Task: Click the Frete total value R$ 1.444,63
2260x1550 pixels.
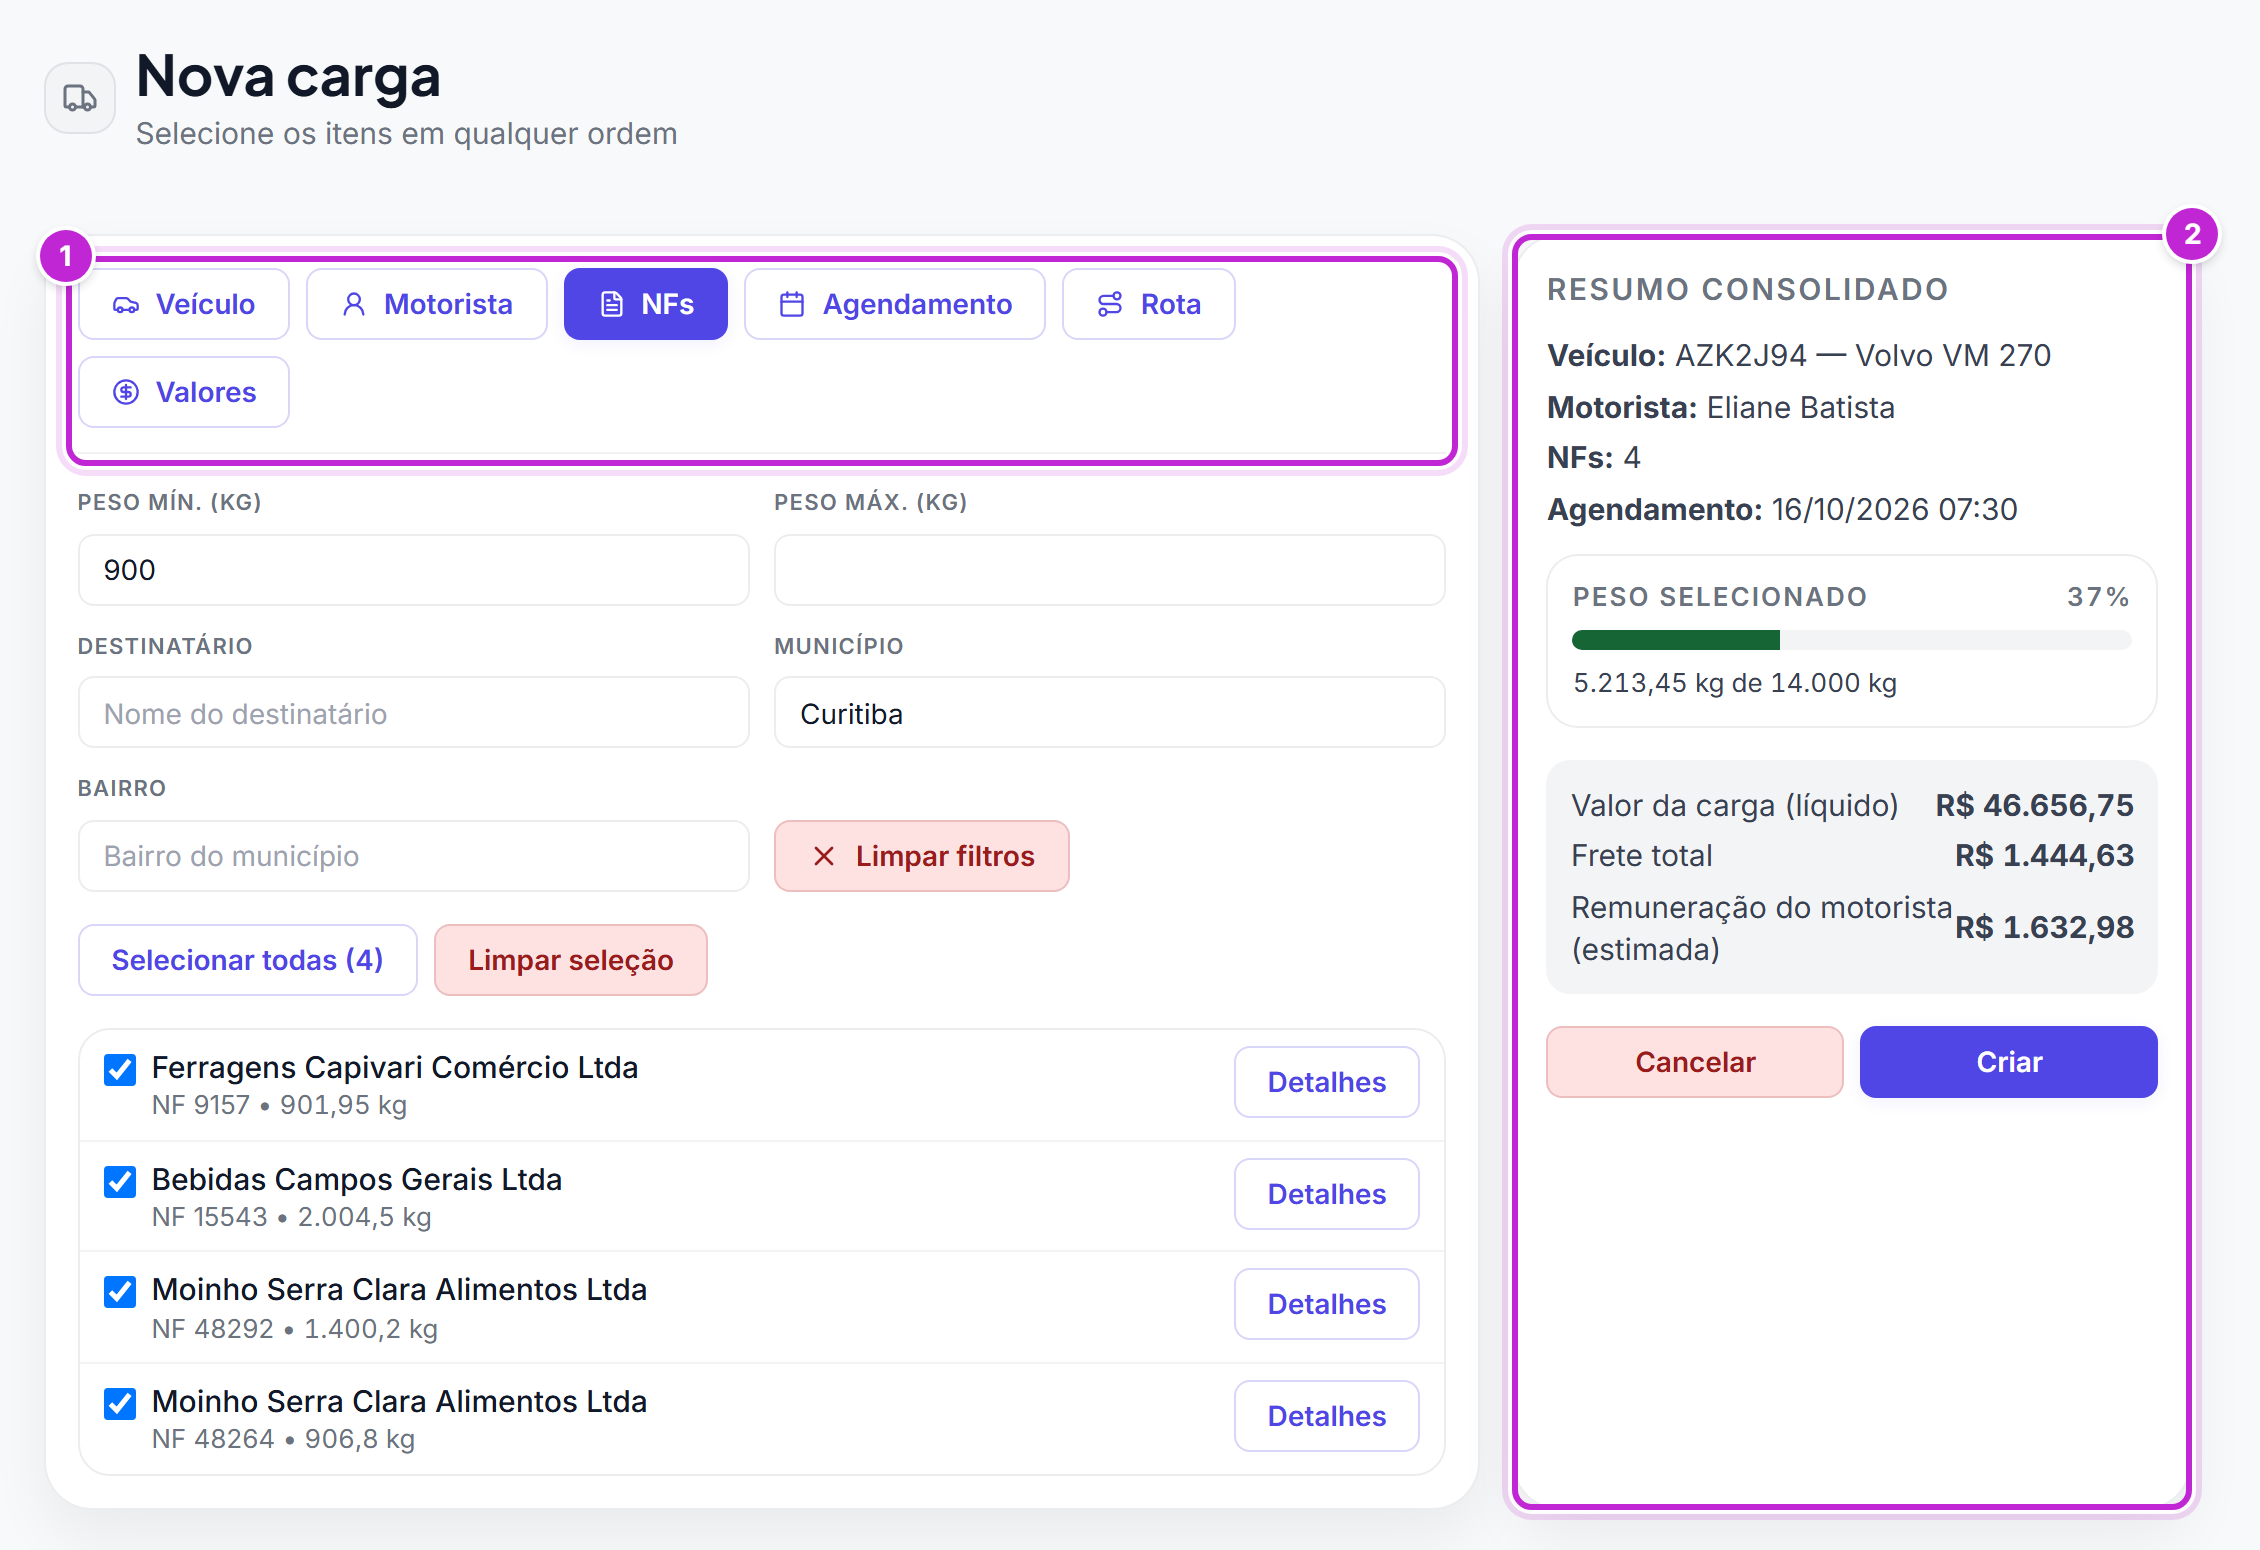Action: (x=2044, y=855)
